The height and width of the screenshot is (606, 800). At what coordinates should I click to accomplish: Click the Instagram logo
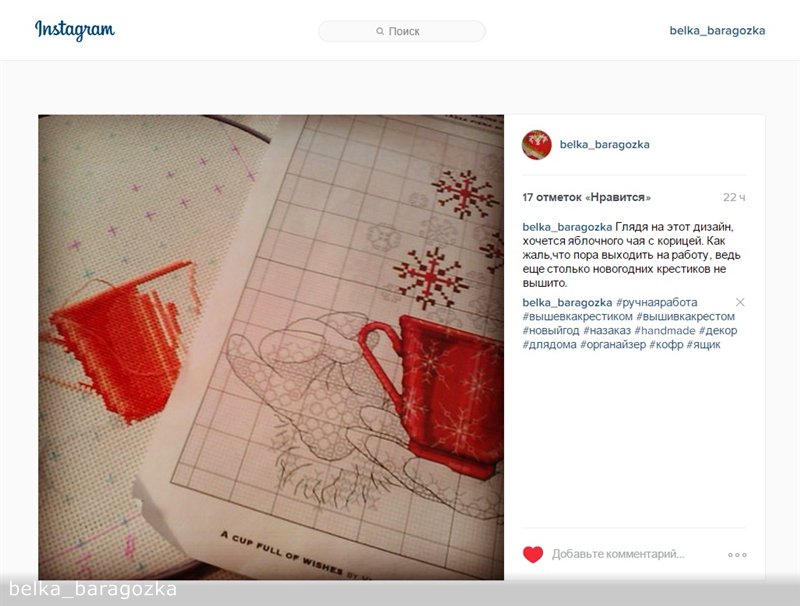tap(74, 30)
